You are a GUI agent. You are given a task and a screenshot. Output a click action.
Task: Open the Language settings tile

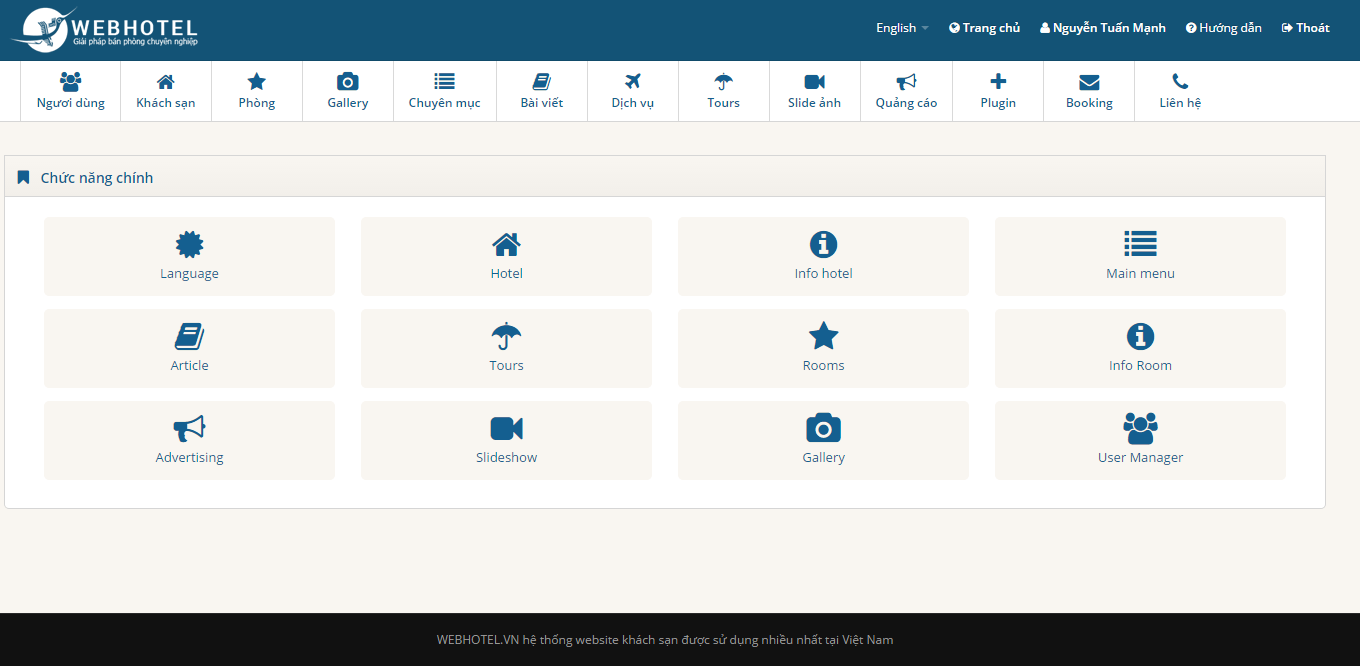tap(189, 256)
